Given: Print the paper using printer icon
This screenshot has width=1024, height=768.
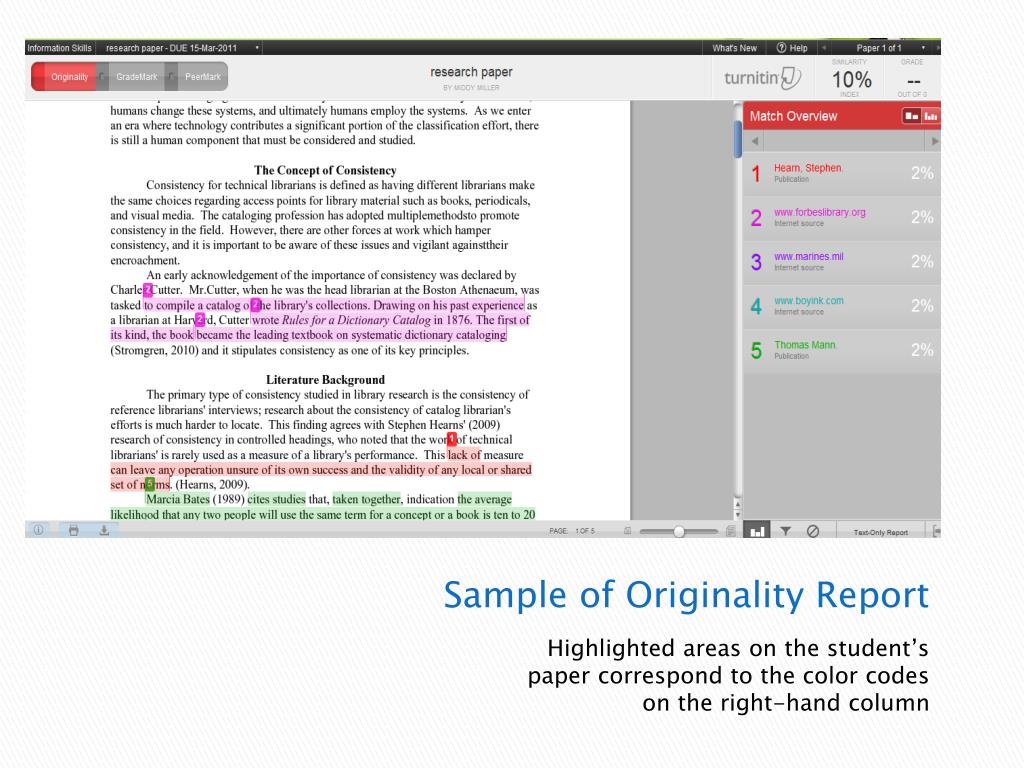Looking at the screenshot, I should 74,530.
